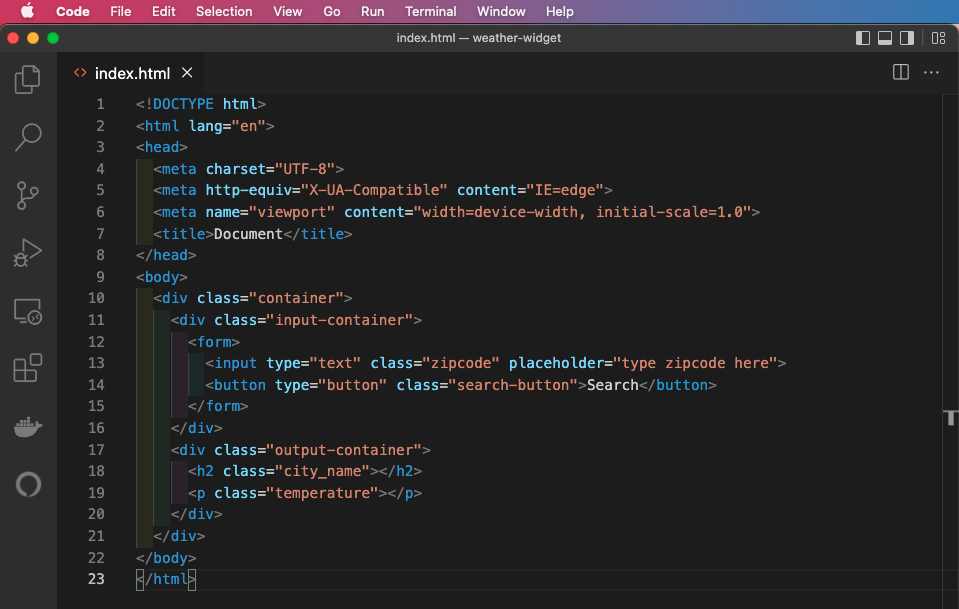This screenshot has height=609, width=959.
Task: Open the Extensions panel
Action: (27, 368)
